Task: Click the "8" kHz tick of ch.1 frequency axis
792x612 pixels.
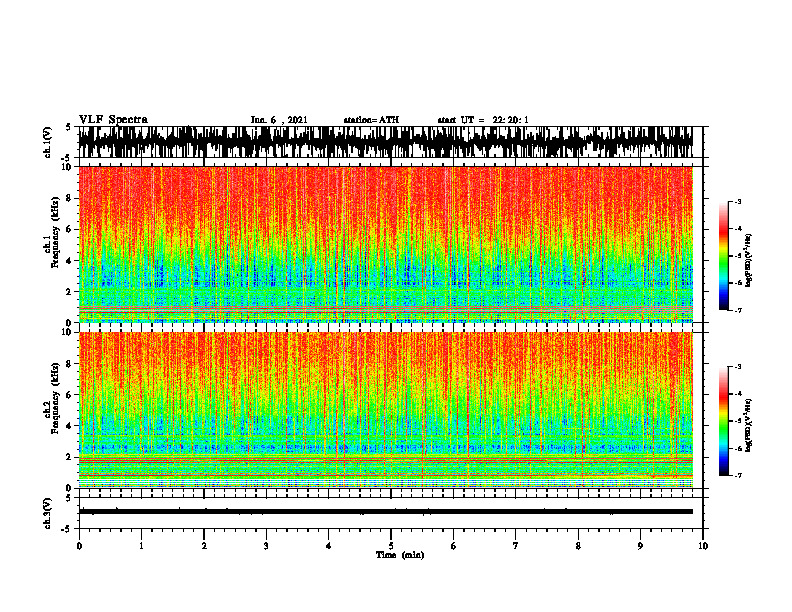Action: (x=70, y=198)
